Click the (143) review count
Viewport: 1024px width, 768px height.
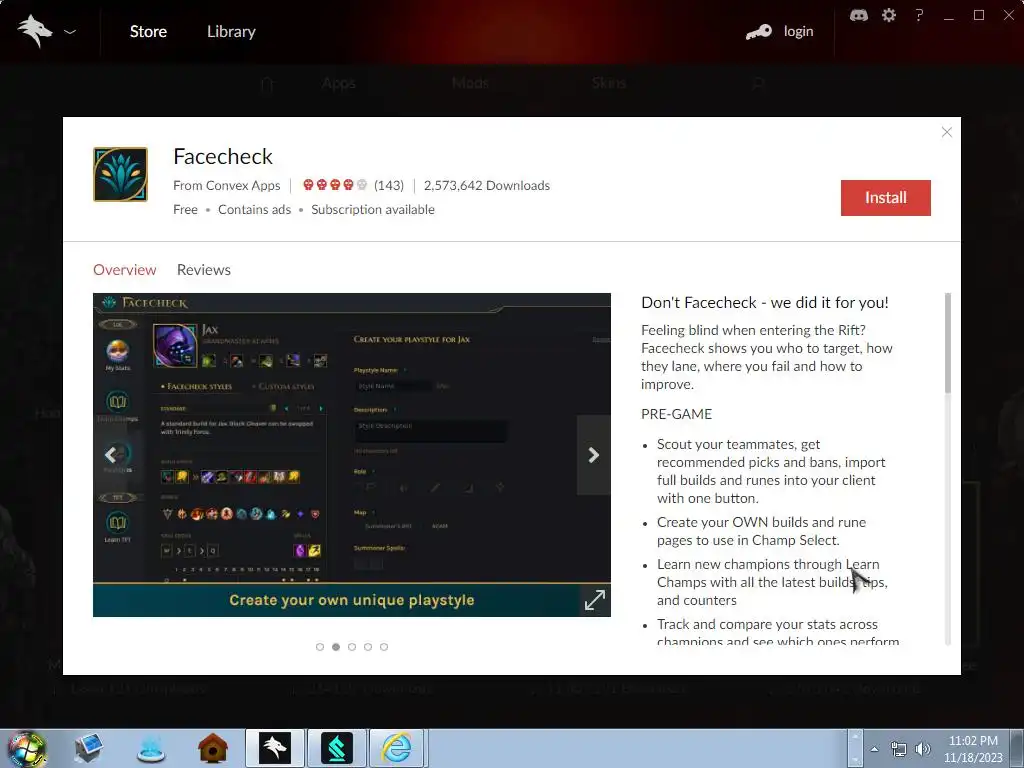tap(389, 185)
